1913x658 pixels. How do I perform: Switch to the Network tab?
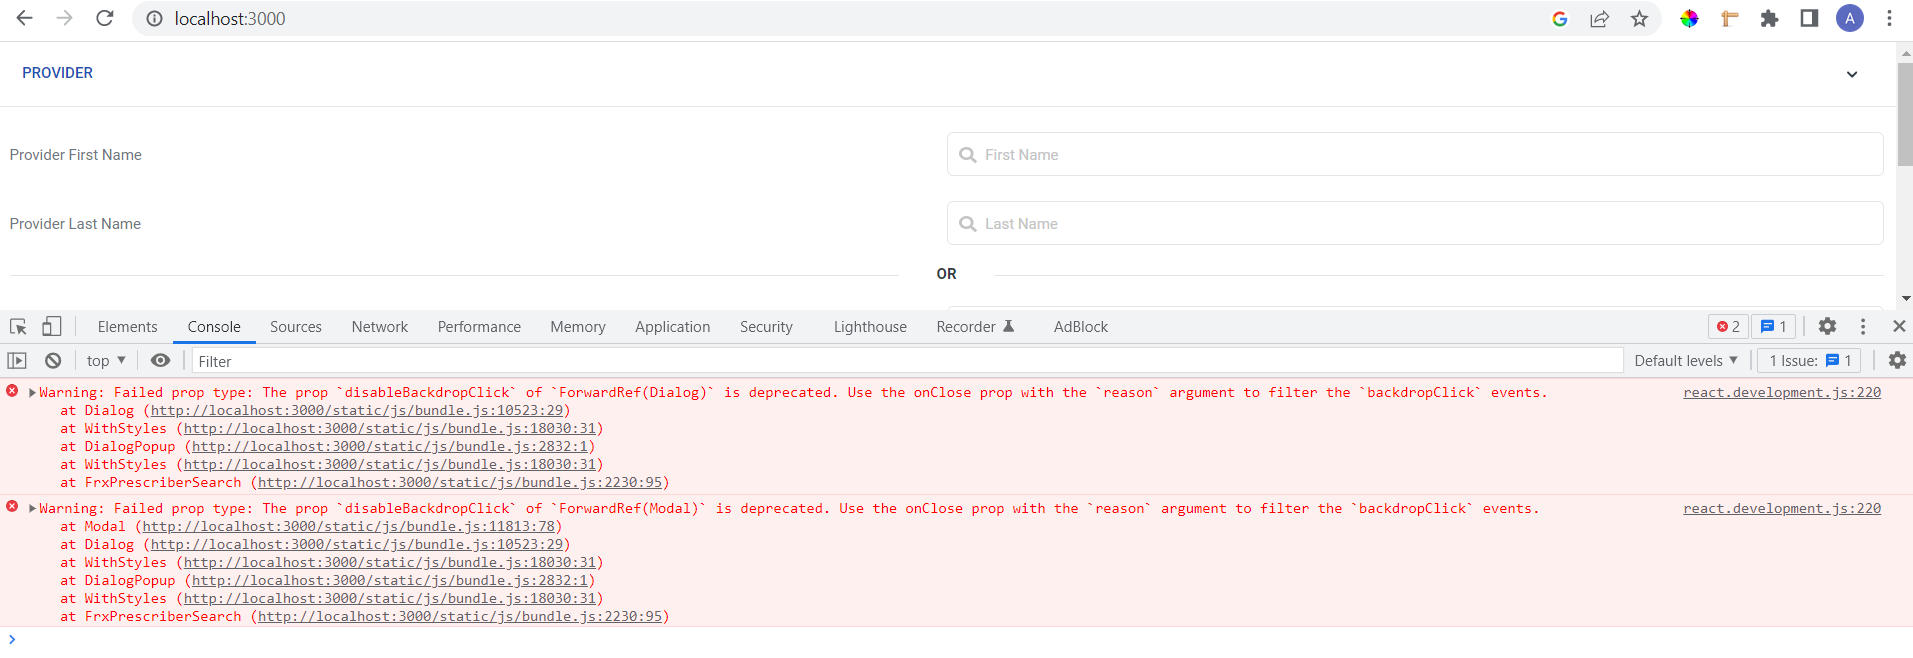coord(379,327)
